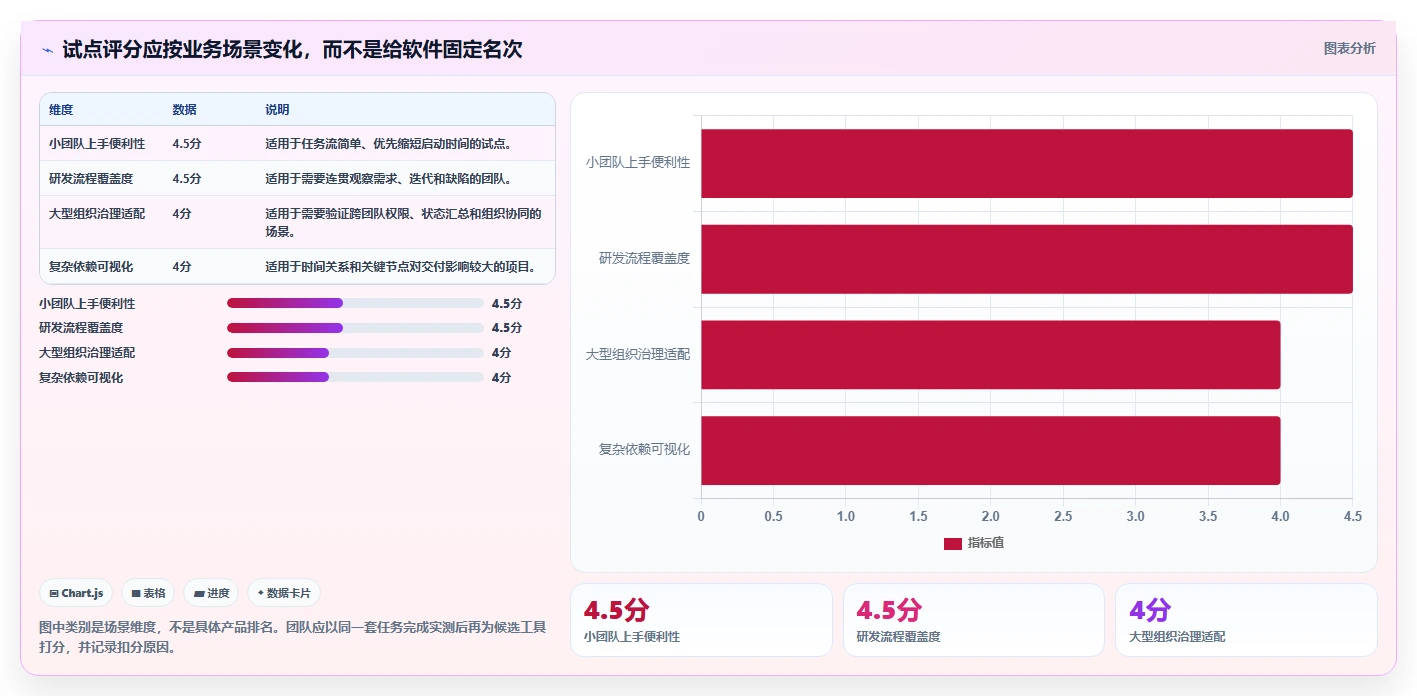This screenshot has height=696, width=1417.
Task: Click the 数据 table column header
Action: coord(184,110)
